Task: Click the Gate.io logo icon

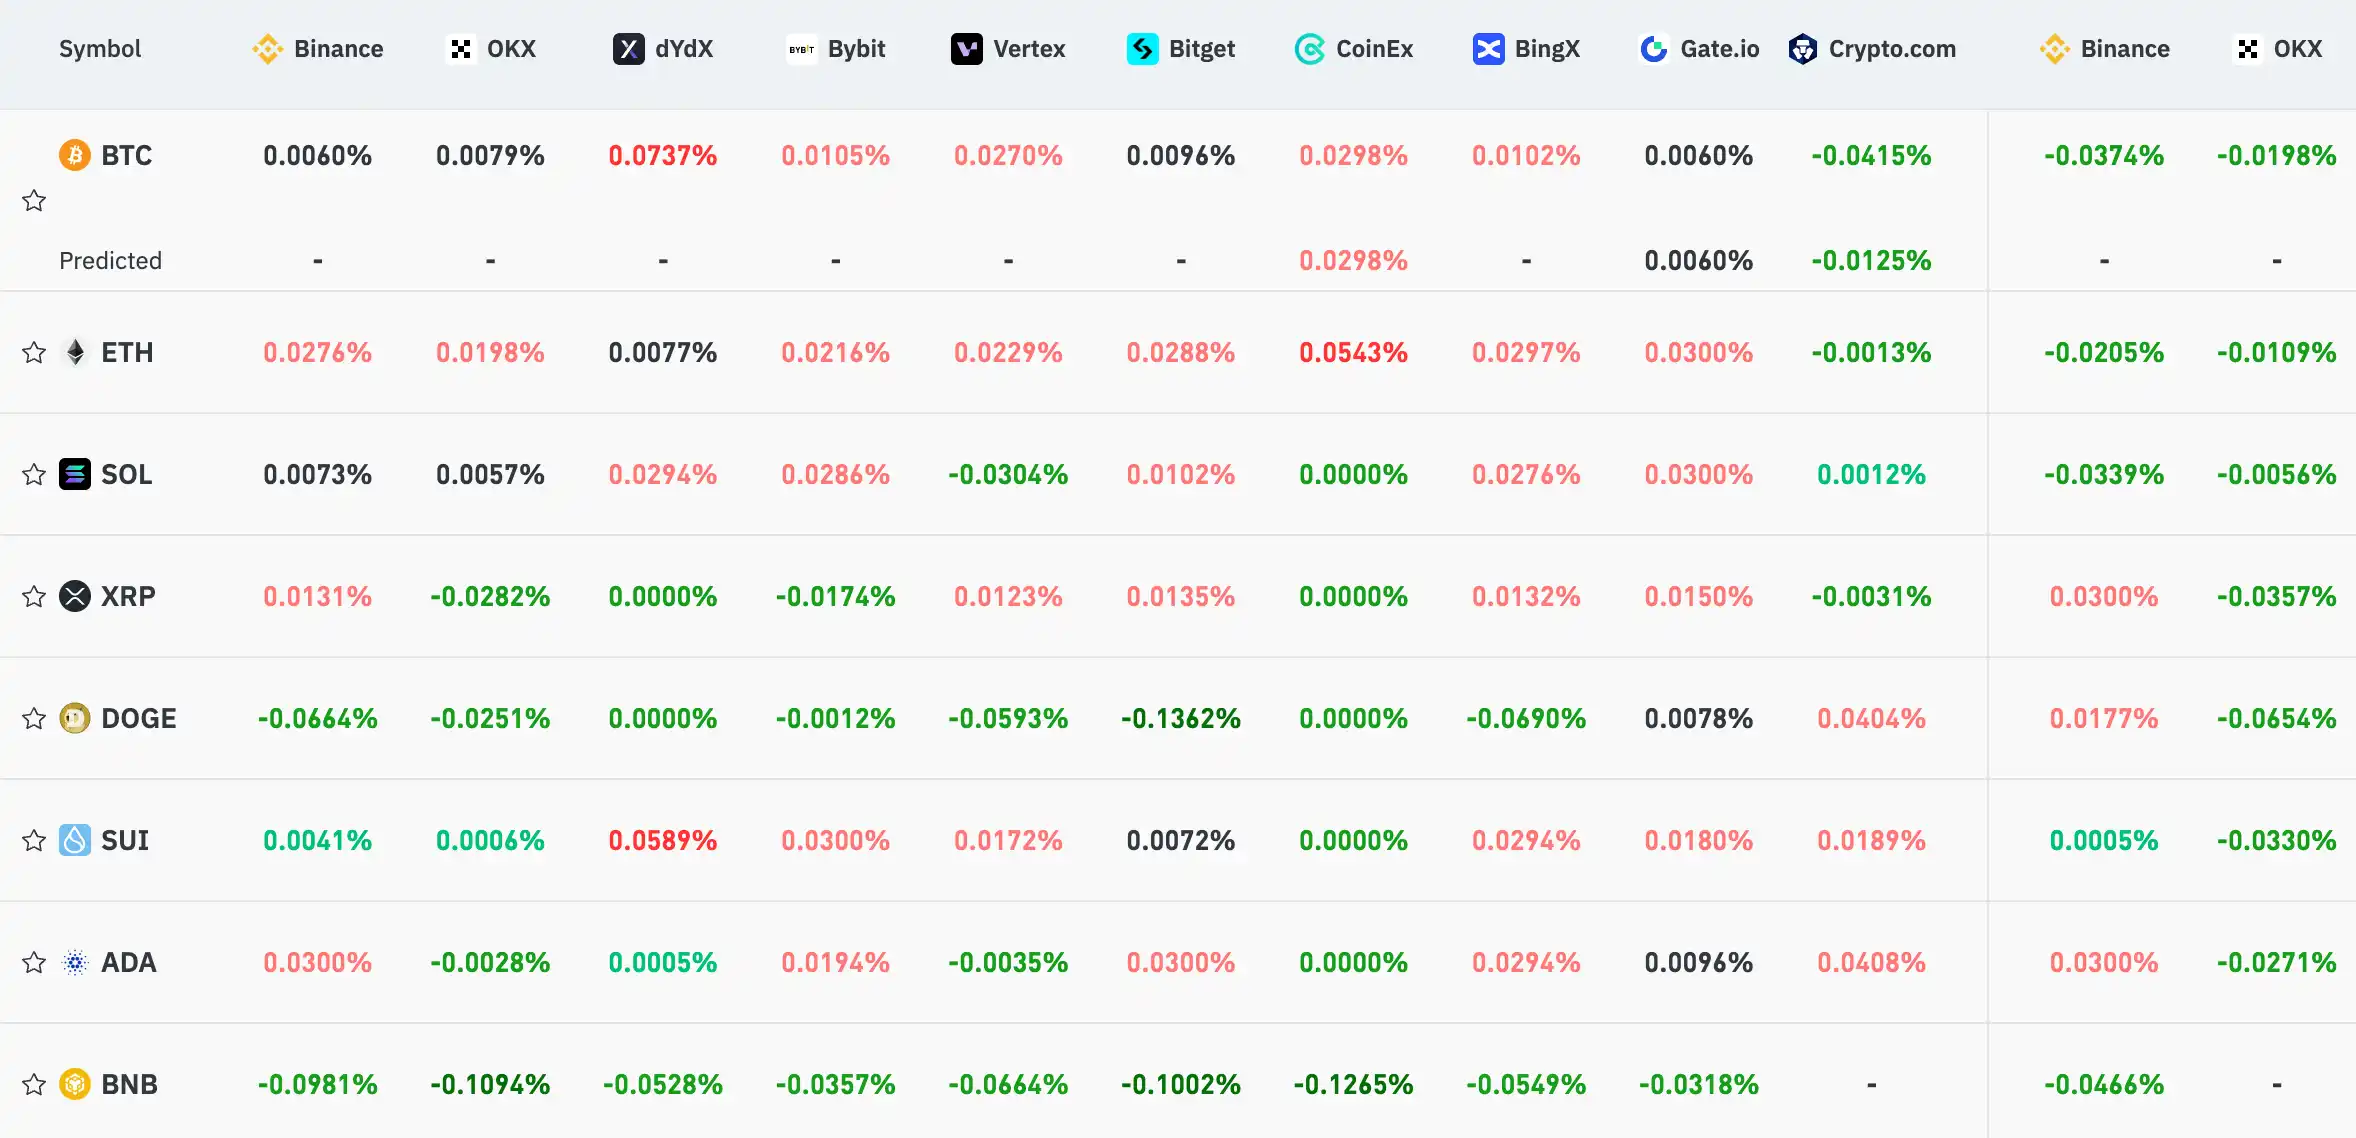Action: 1654,49
